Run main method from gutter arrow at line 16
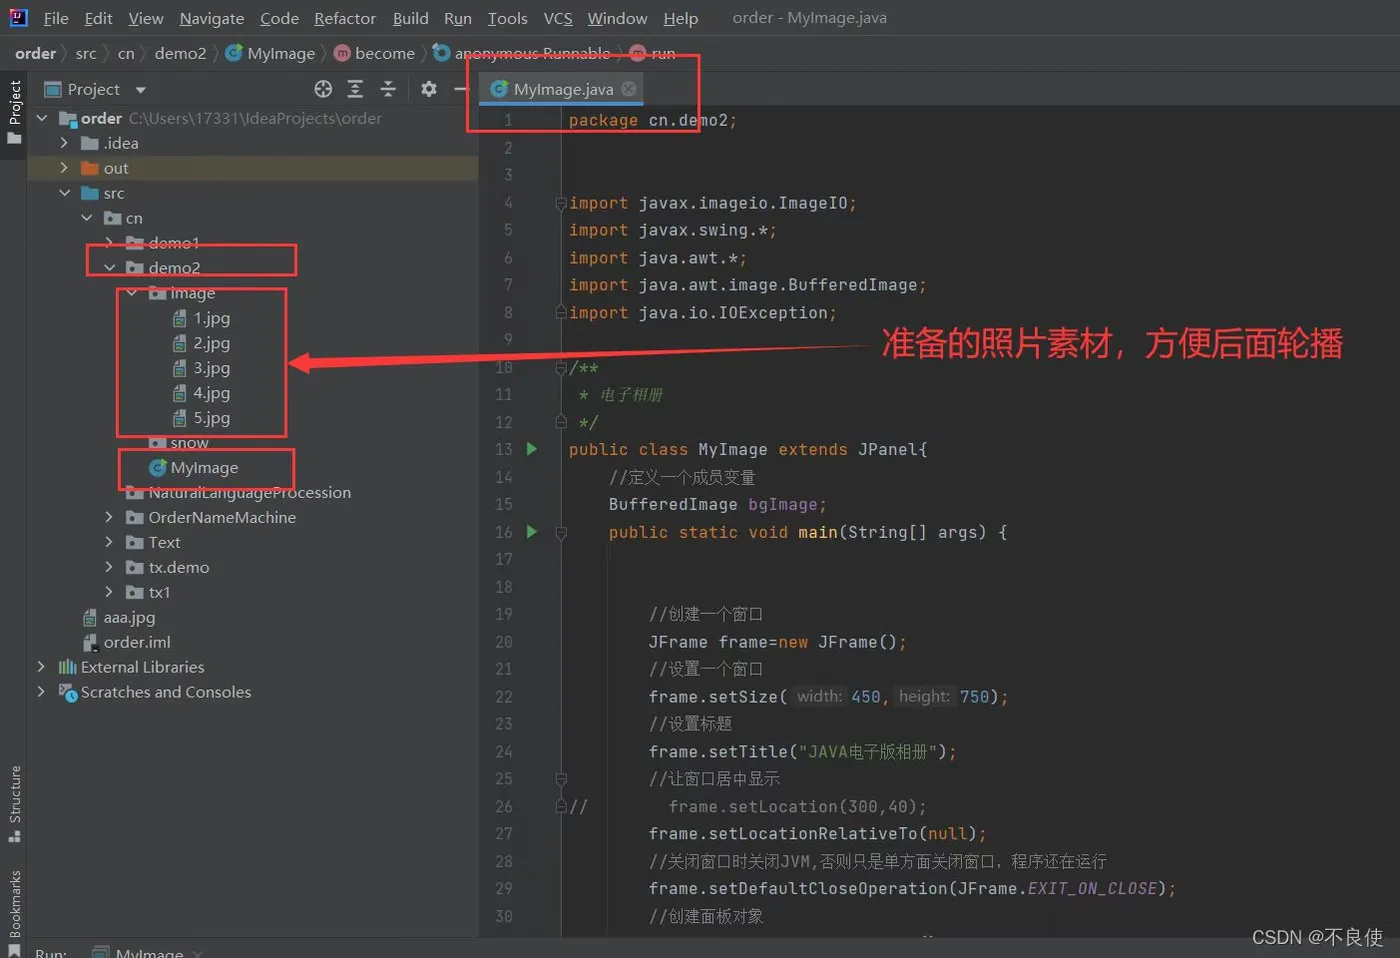This screenshot has height=958, width=1400. (532, 532)
